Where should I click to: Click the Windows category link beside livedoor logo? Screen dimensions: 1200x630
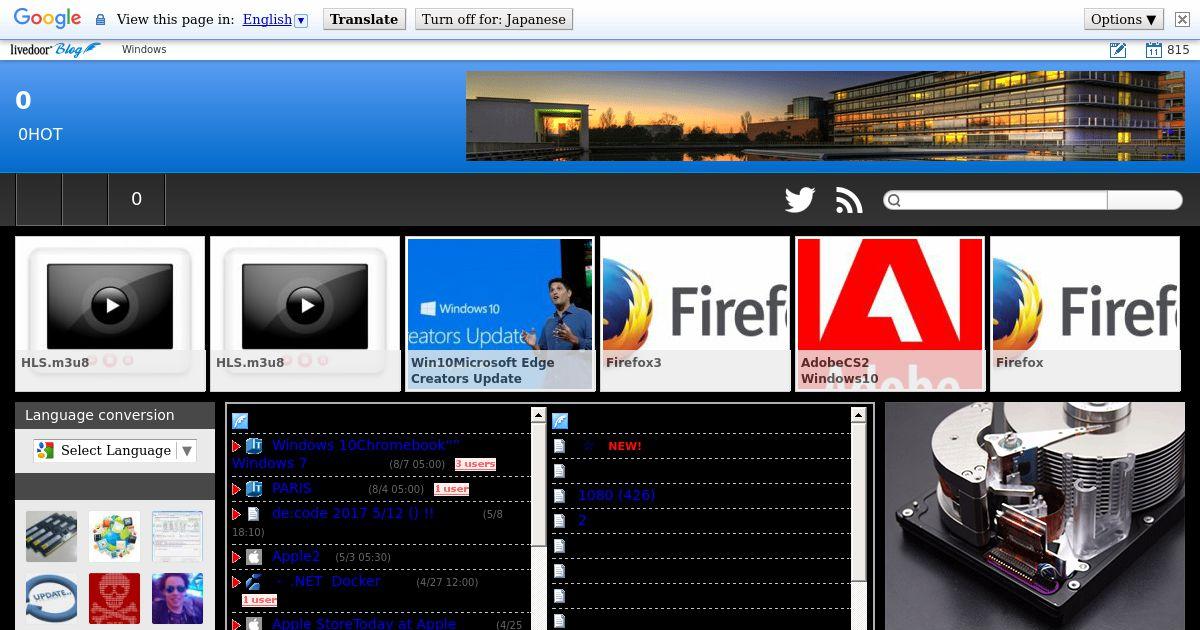click(144, 49)
